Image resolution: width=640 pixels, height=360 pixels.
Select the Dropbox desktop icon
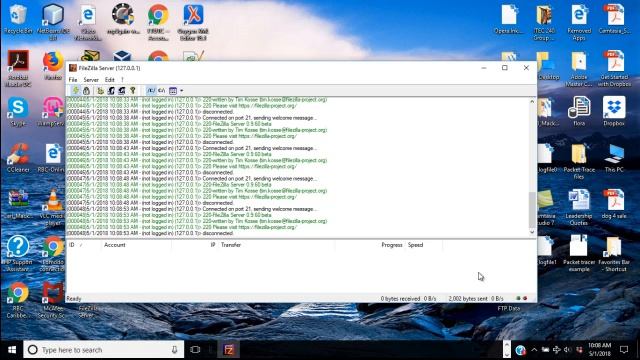pos(614,111)
